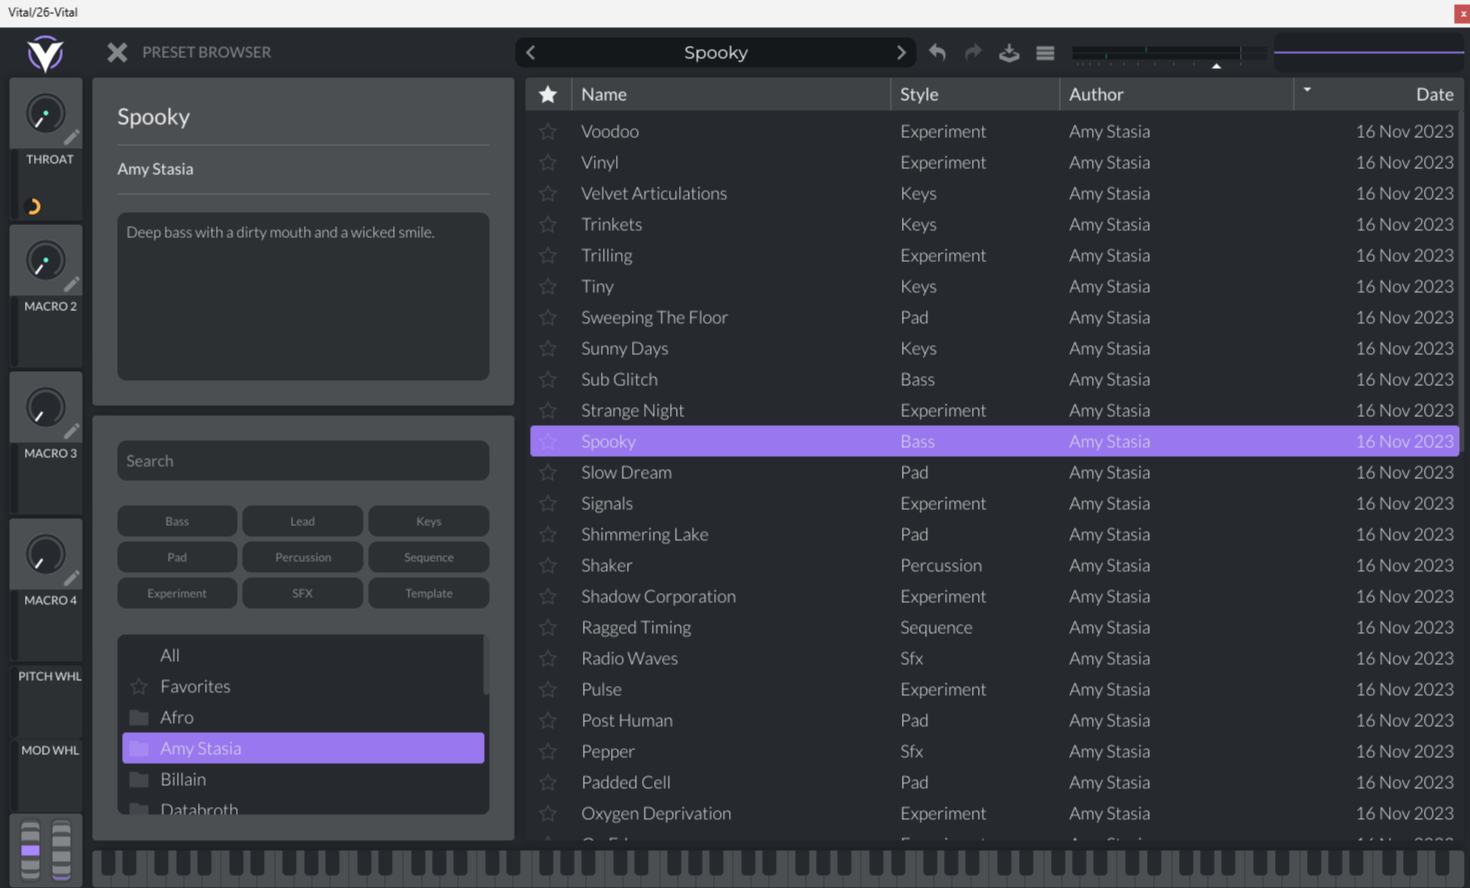
Task: Filter presets by Sequence style
Action: tap(429, 557)
